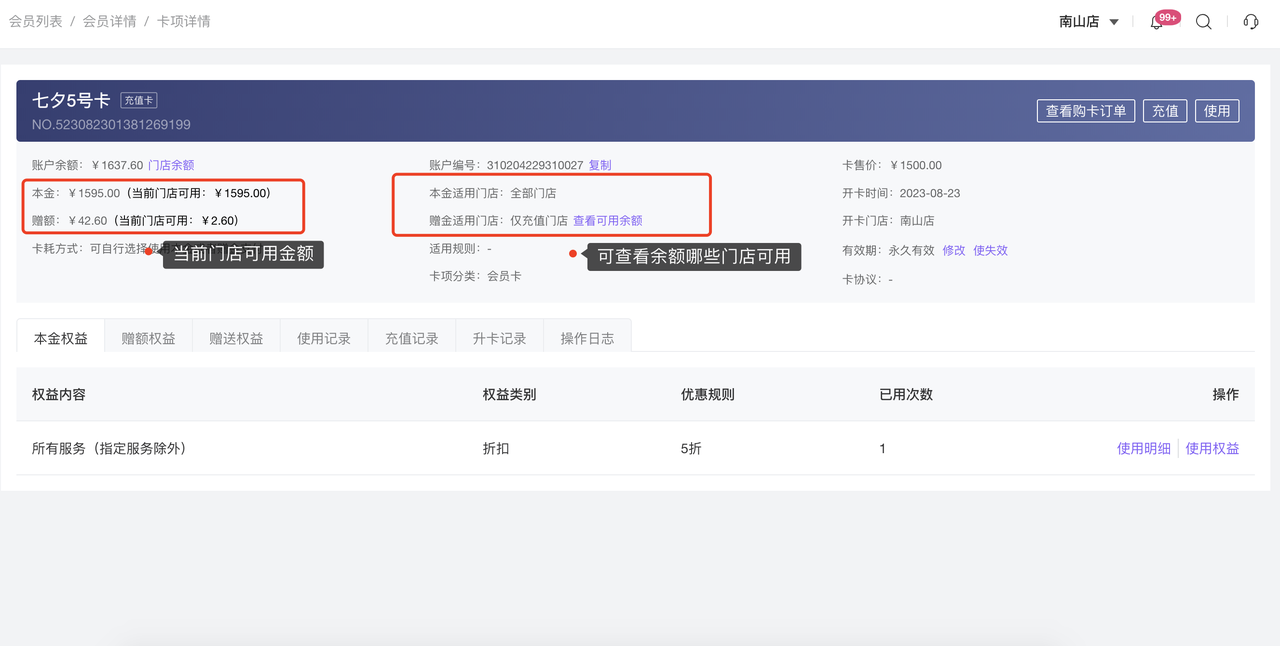Open the notifications bell icon

point(1156,23)
